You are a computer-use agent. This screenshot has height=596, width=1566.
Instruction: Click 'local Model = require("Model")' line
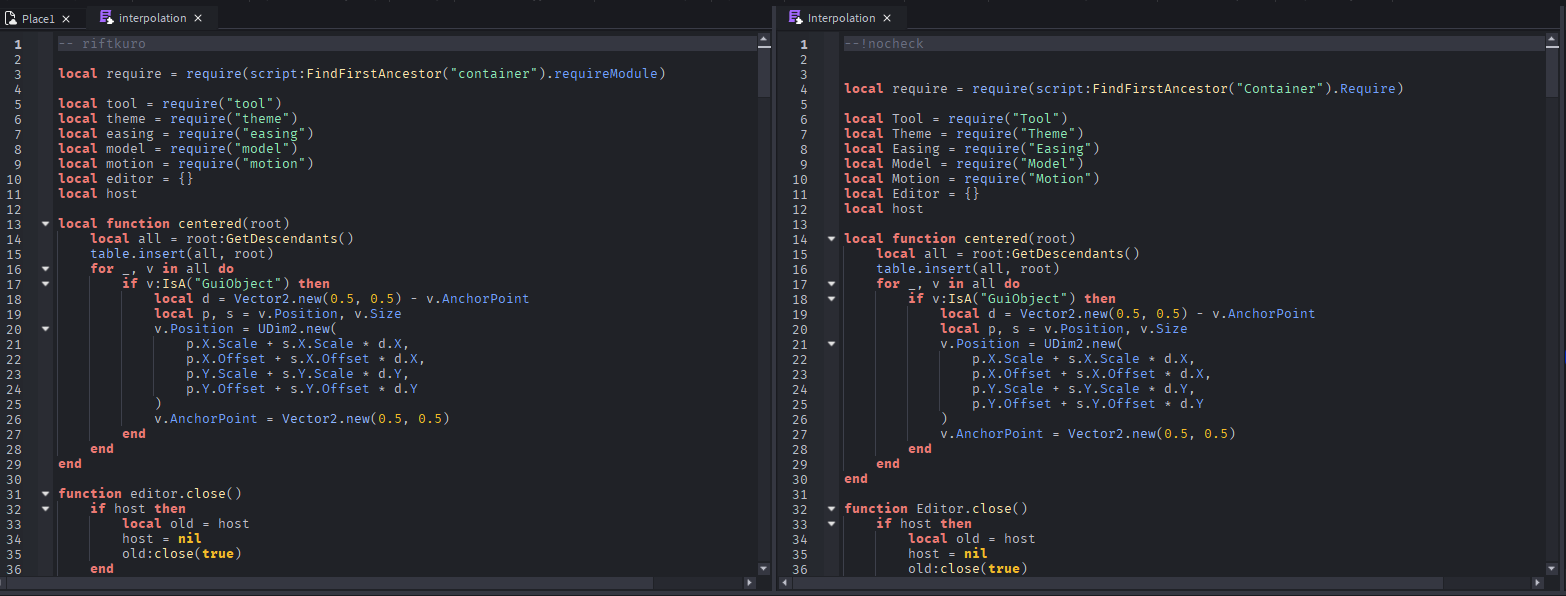964,164
